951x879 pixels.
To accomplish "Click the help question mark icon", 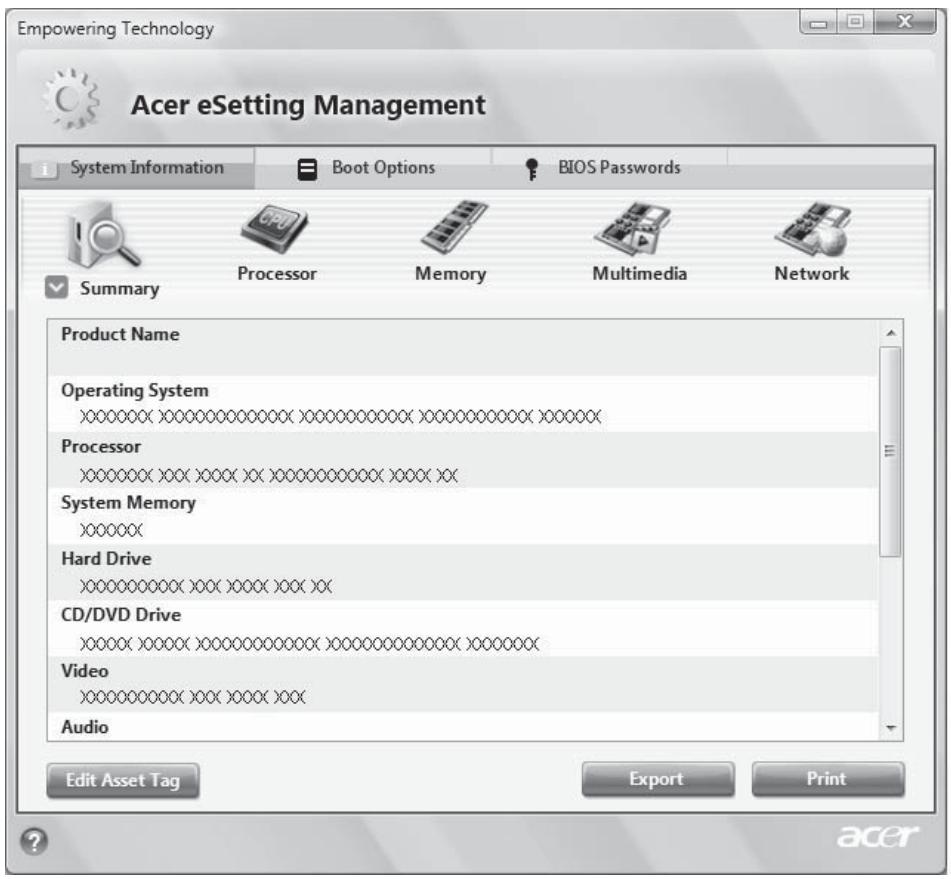I will [x=34, y=841].
